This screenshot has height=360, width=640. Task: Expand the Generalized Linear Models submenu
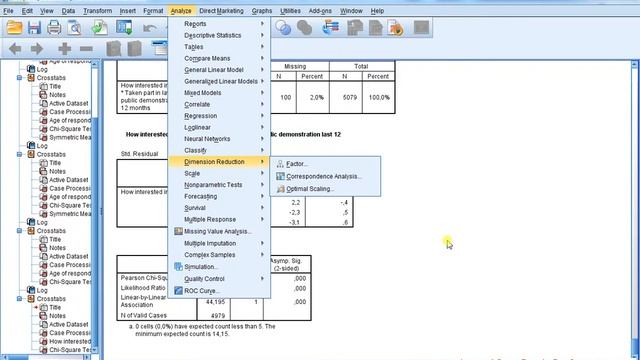[219, 81]
